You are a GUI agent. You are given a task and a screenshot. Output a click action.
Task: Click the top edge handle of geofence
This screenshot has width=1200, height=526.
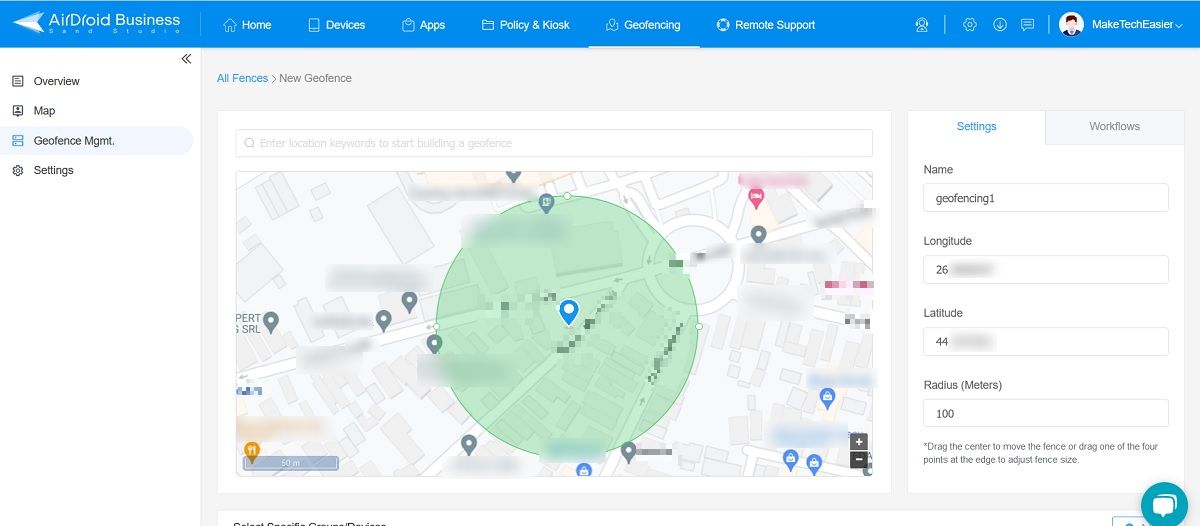[x=568, y=196]
